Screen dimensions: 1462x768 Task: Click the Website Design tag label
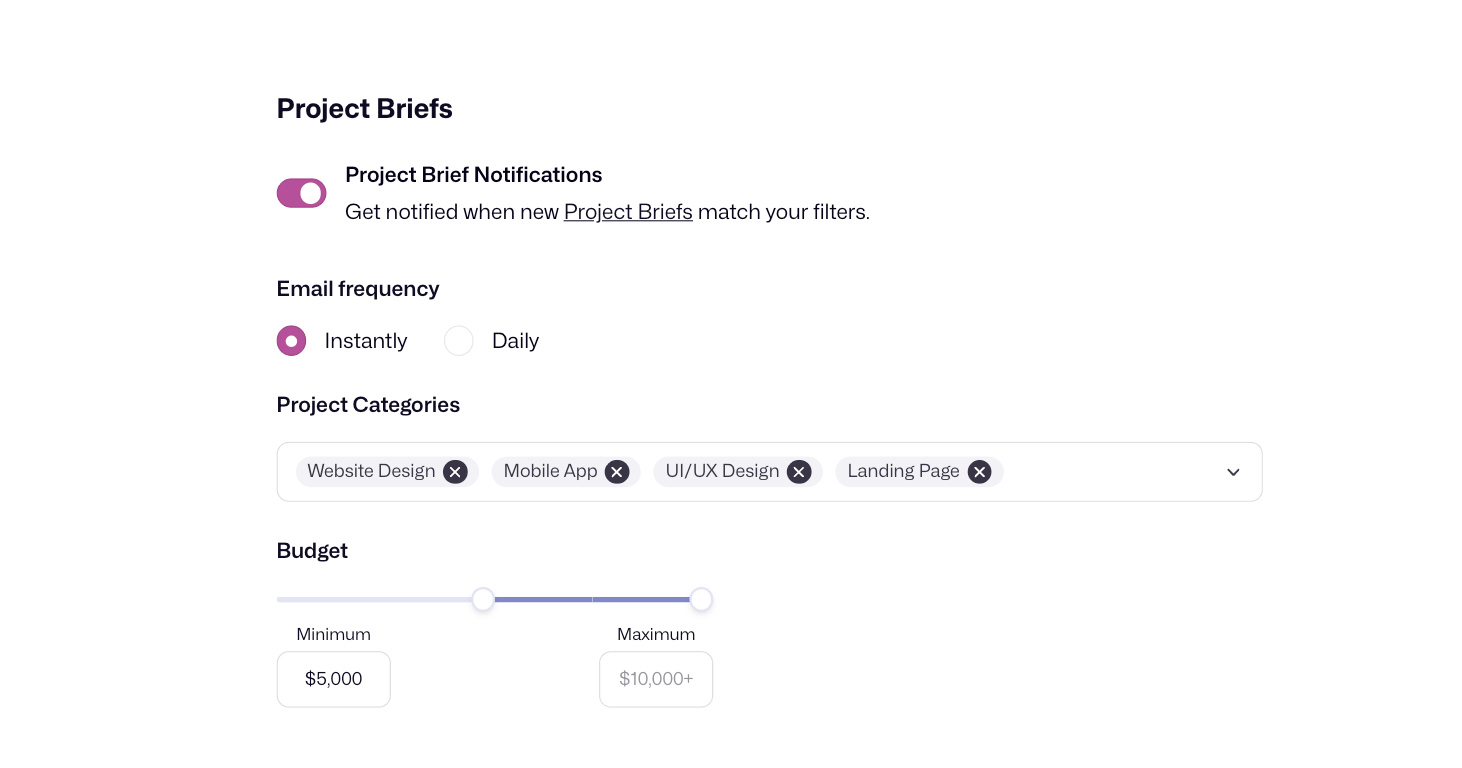coord(371,471)
